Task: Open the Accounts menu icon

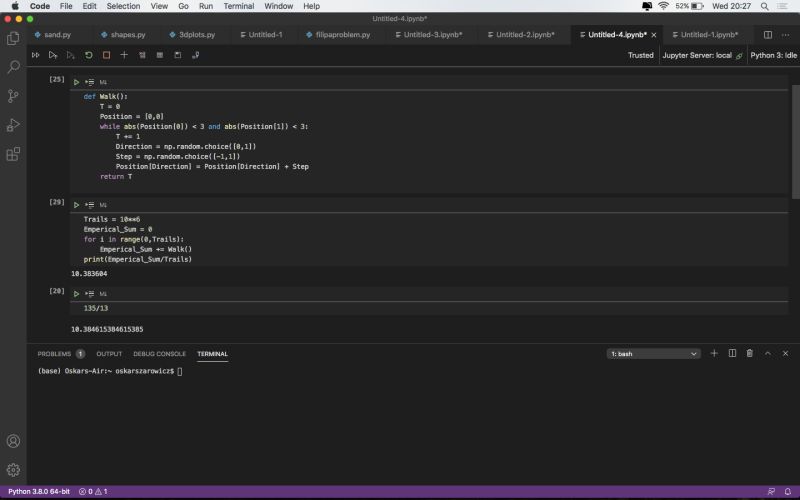Action: 13,441
